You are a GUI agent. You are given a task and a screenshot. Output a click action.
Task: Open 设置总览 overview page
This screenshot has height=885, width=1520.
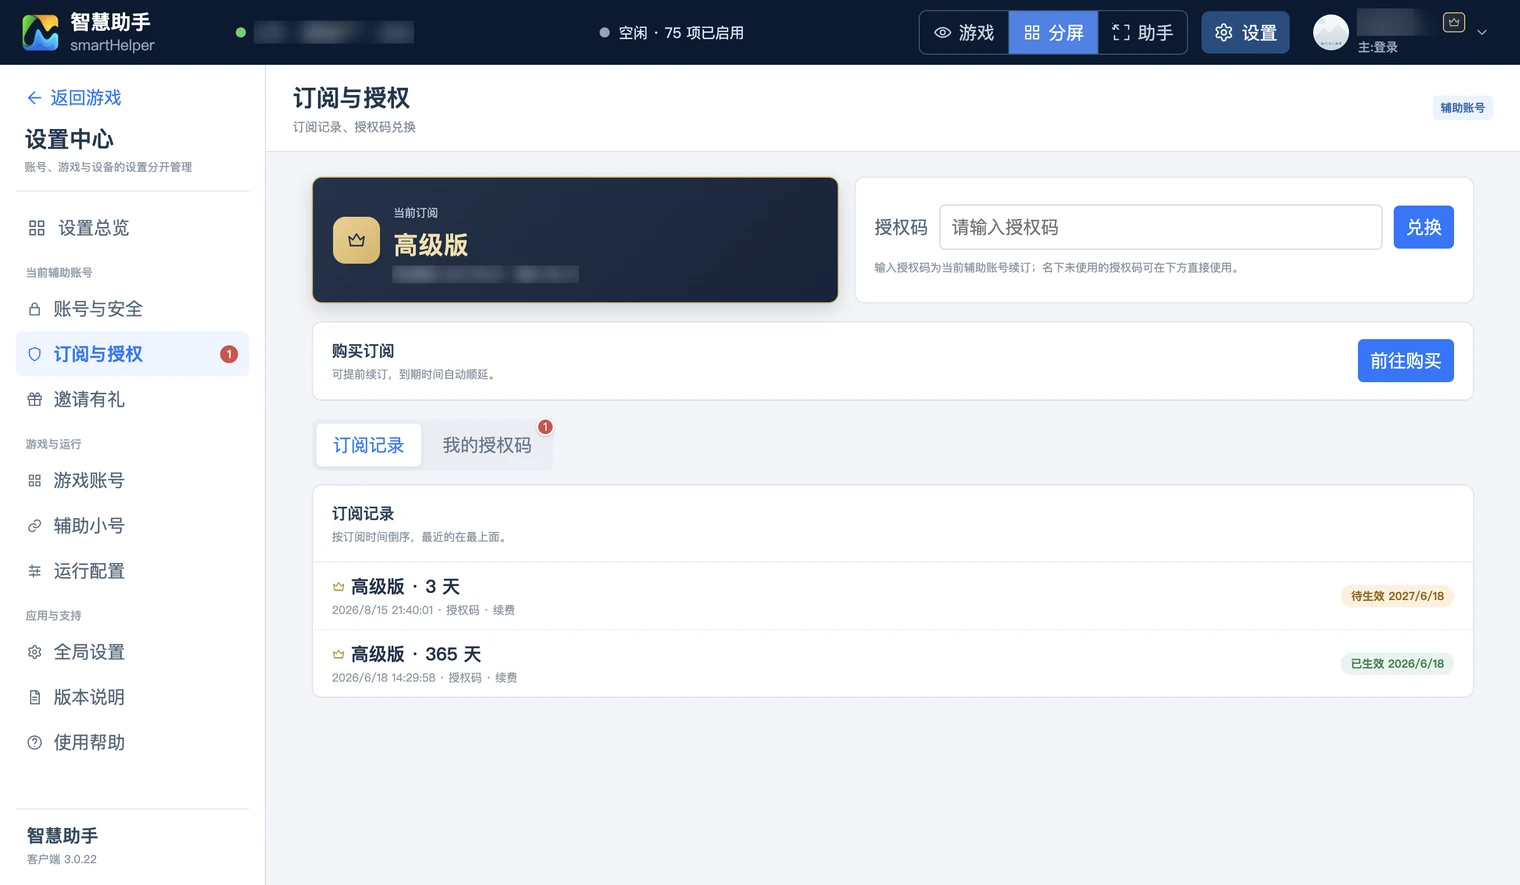(x=132, y=228)
